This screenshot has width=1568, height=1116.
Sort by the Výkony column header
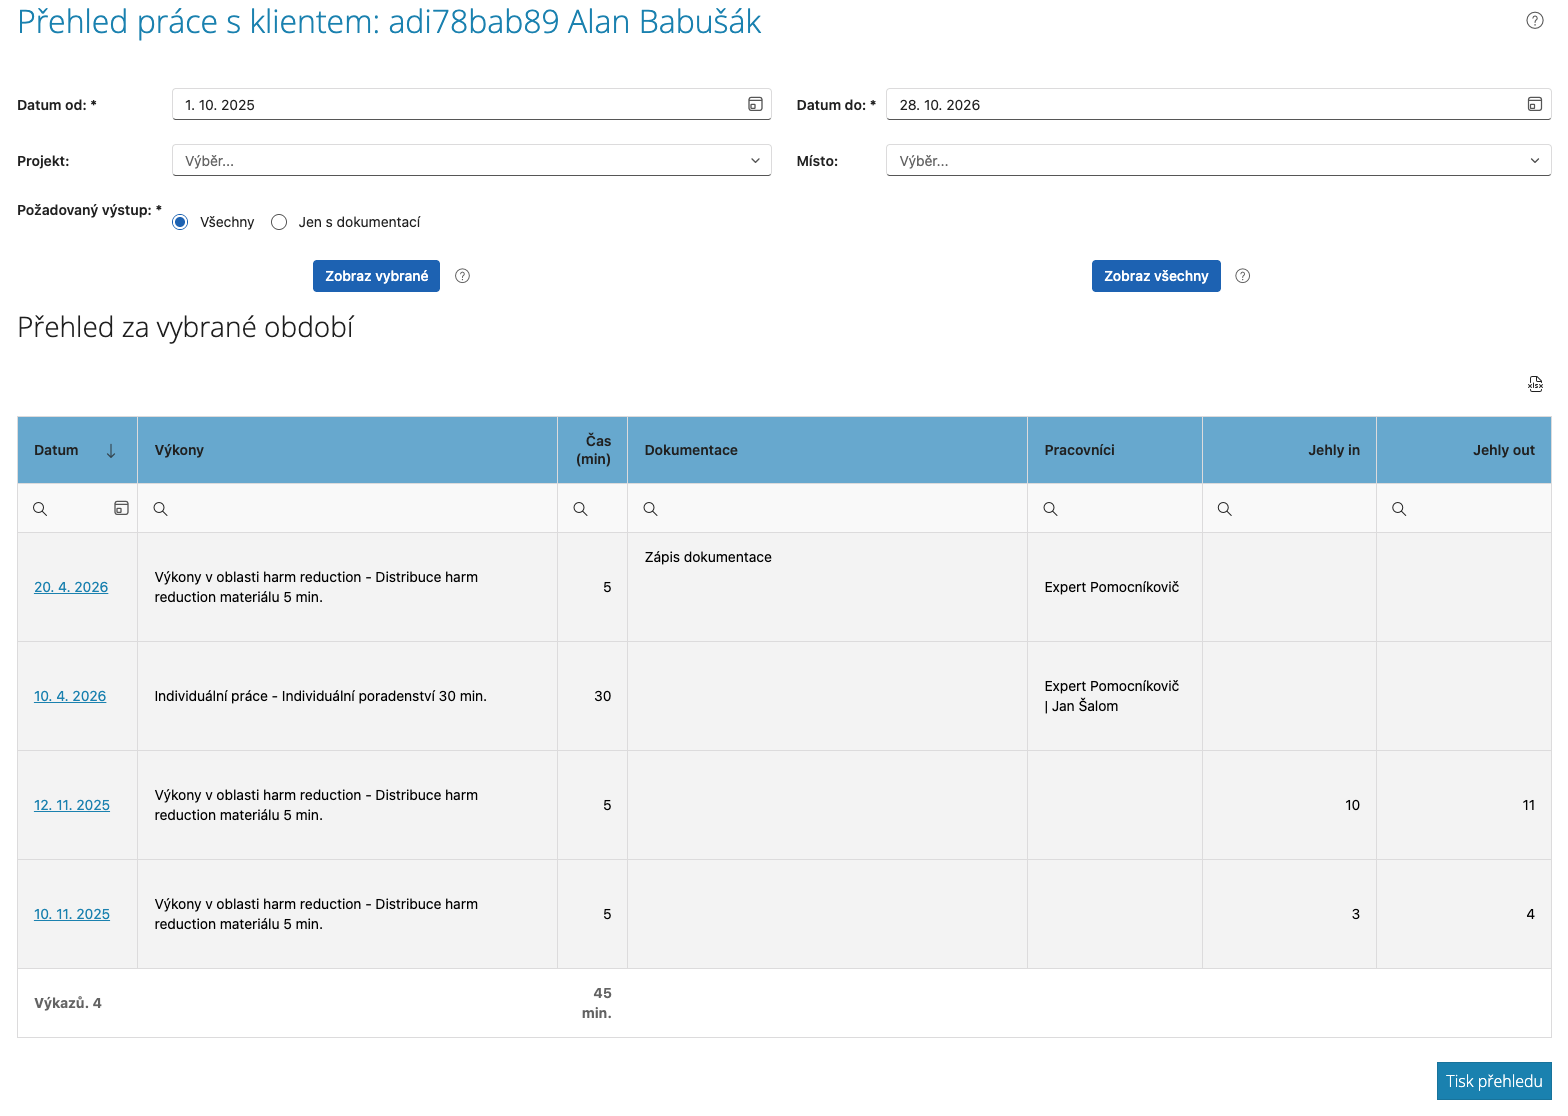click(347, 450)
